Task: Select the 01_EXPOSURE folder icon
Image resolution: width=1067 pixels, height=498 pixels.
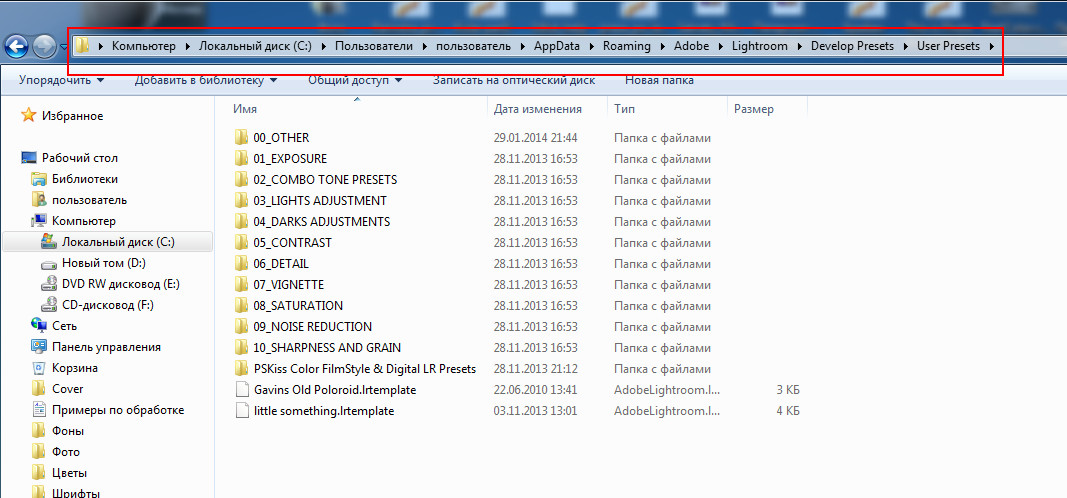Action: click(x=241, y=159)
